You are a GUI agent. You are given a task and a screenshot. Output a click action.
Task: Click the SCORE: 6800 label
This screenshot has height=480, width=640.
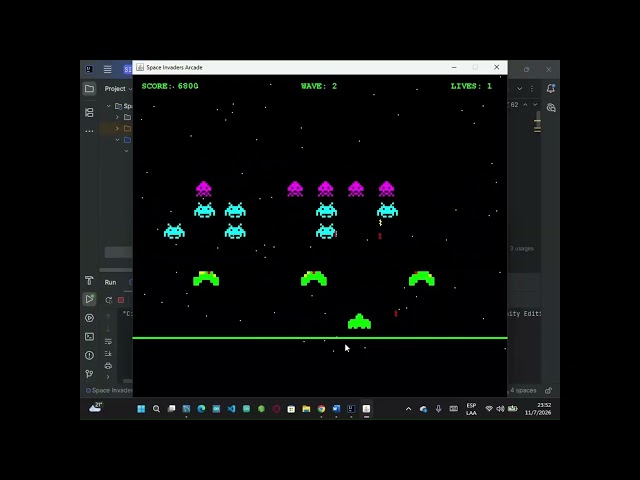170,86
